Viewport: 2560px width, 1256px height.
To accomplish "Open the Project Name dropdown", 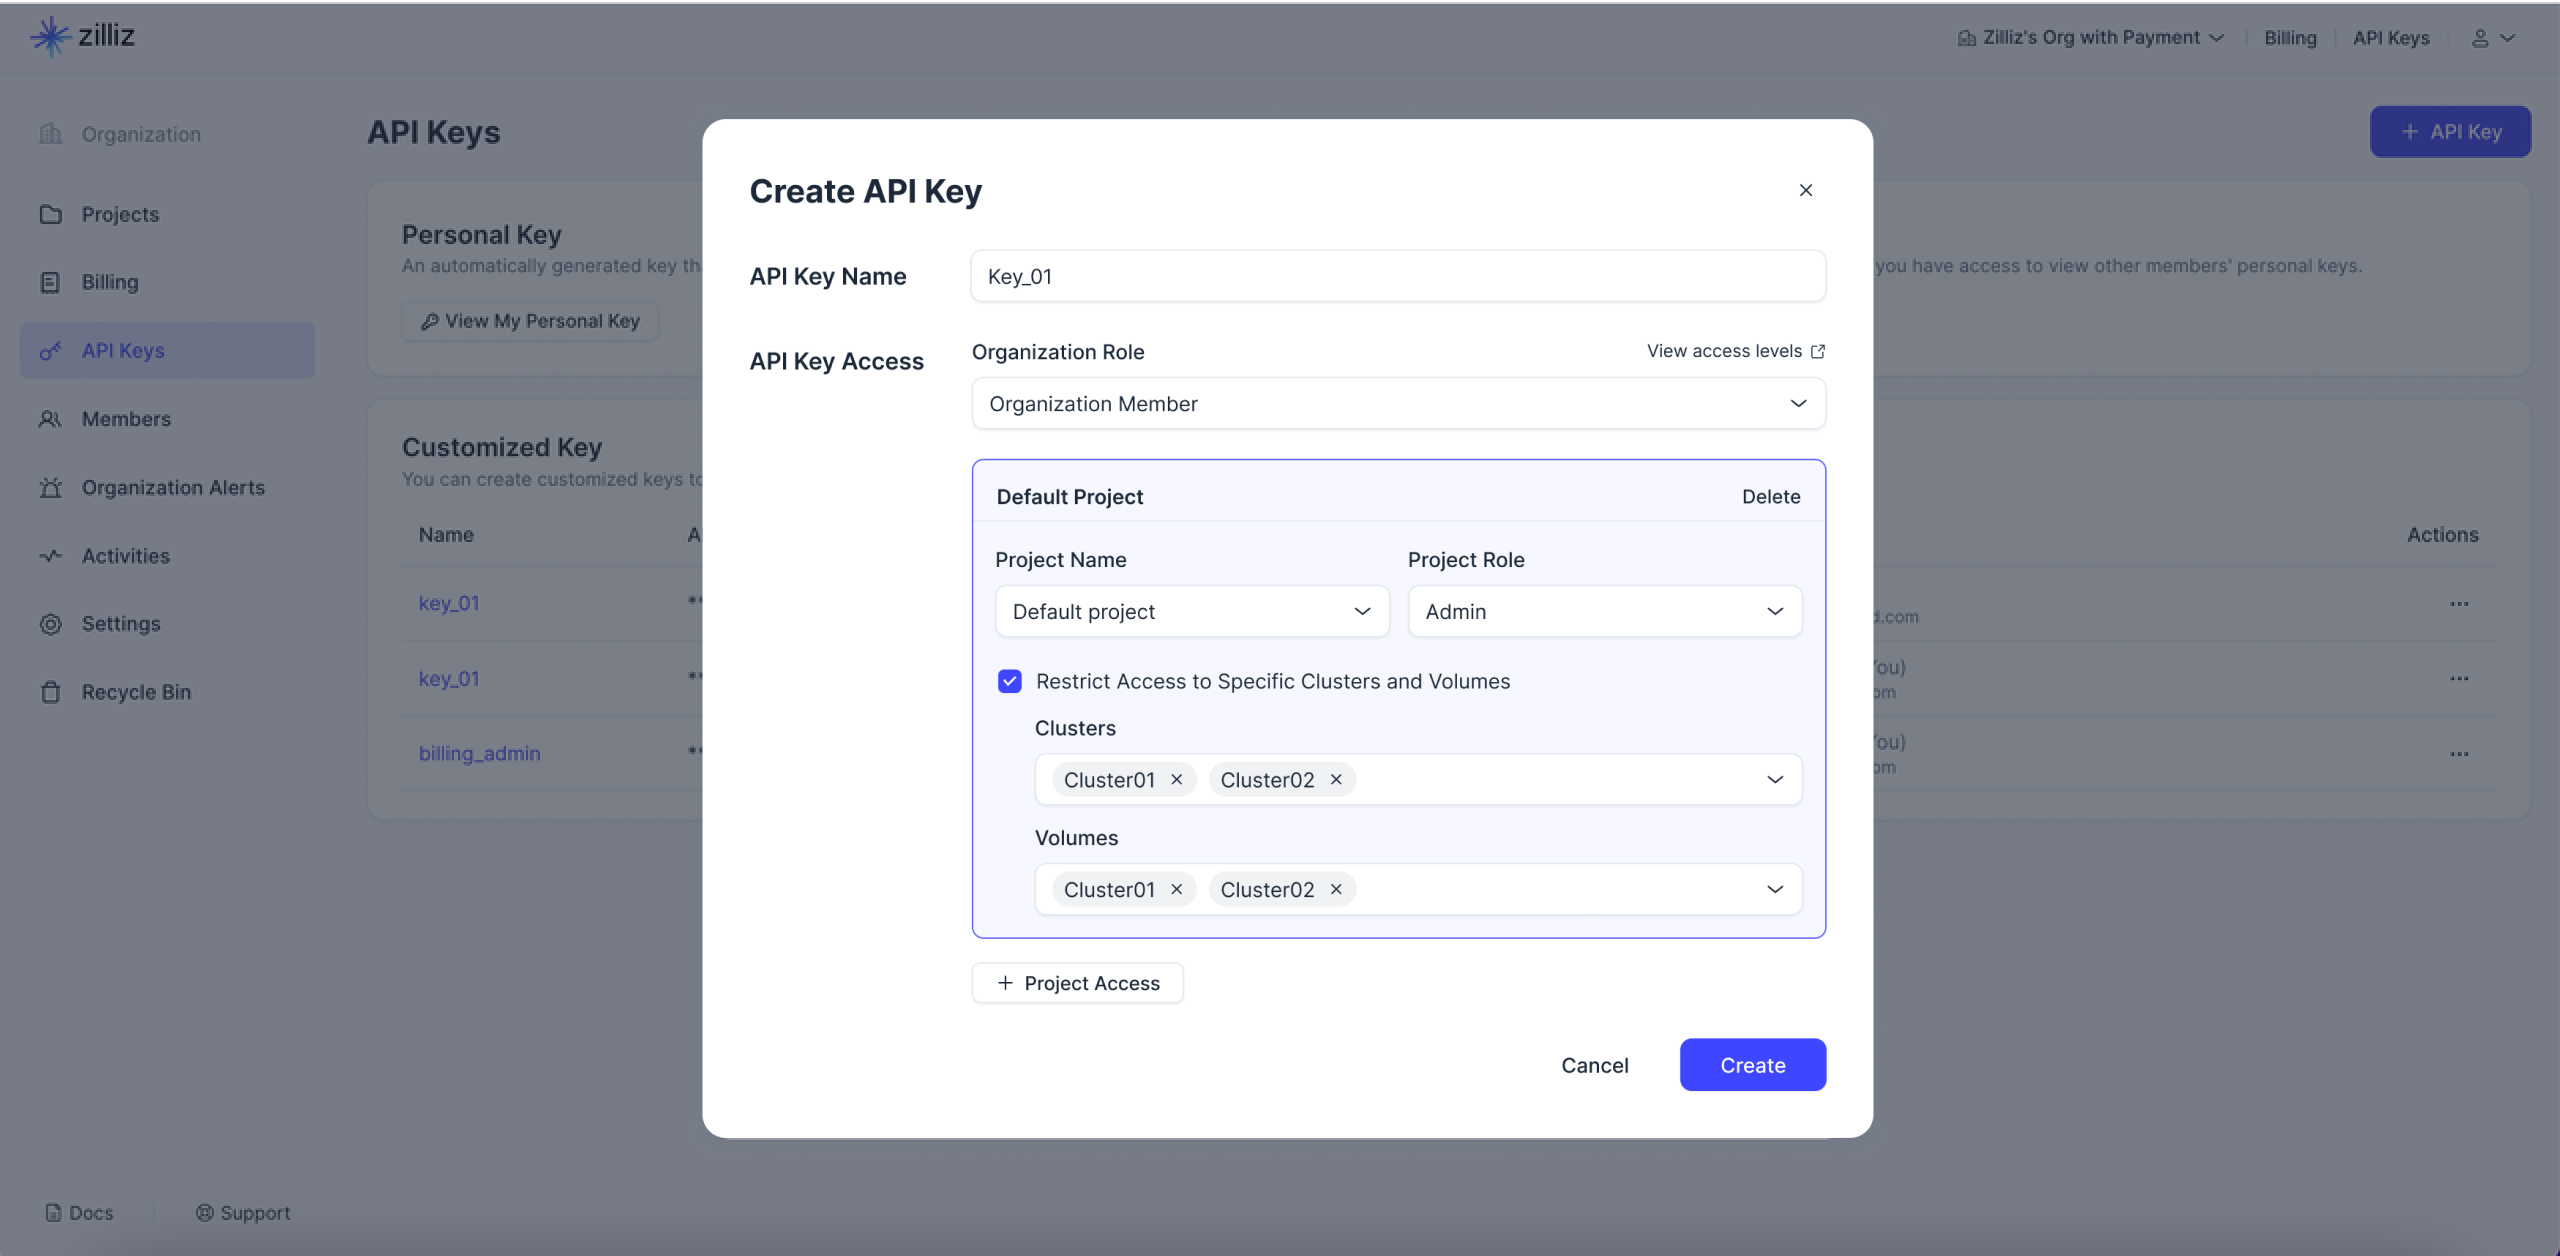I will [x=1191, y=611].
